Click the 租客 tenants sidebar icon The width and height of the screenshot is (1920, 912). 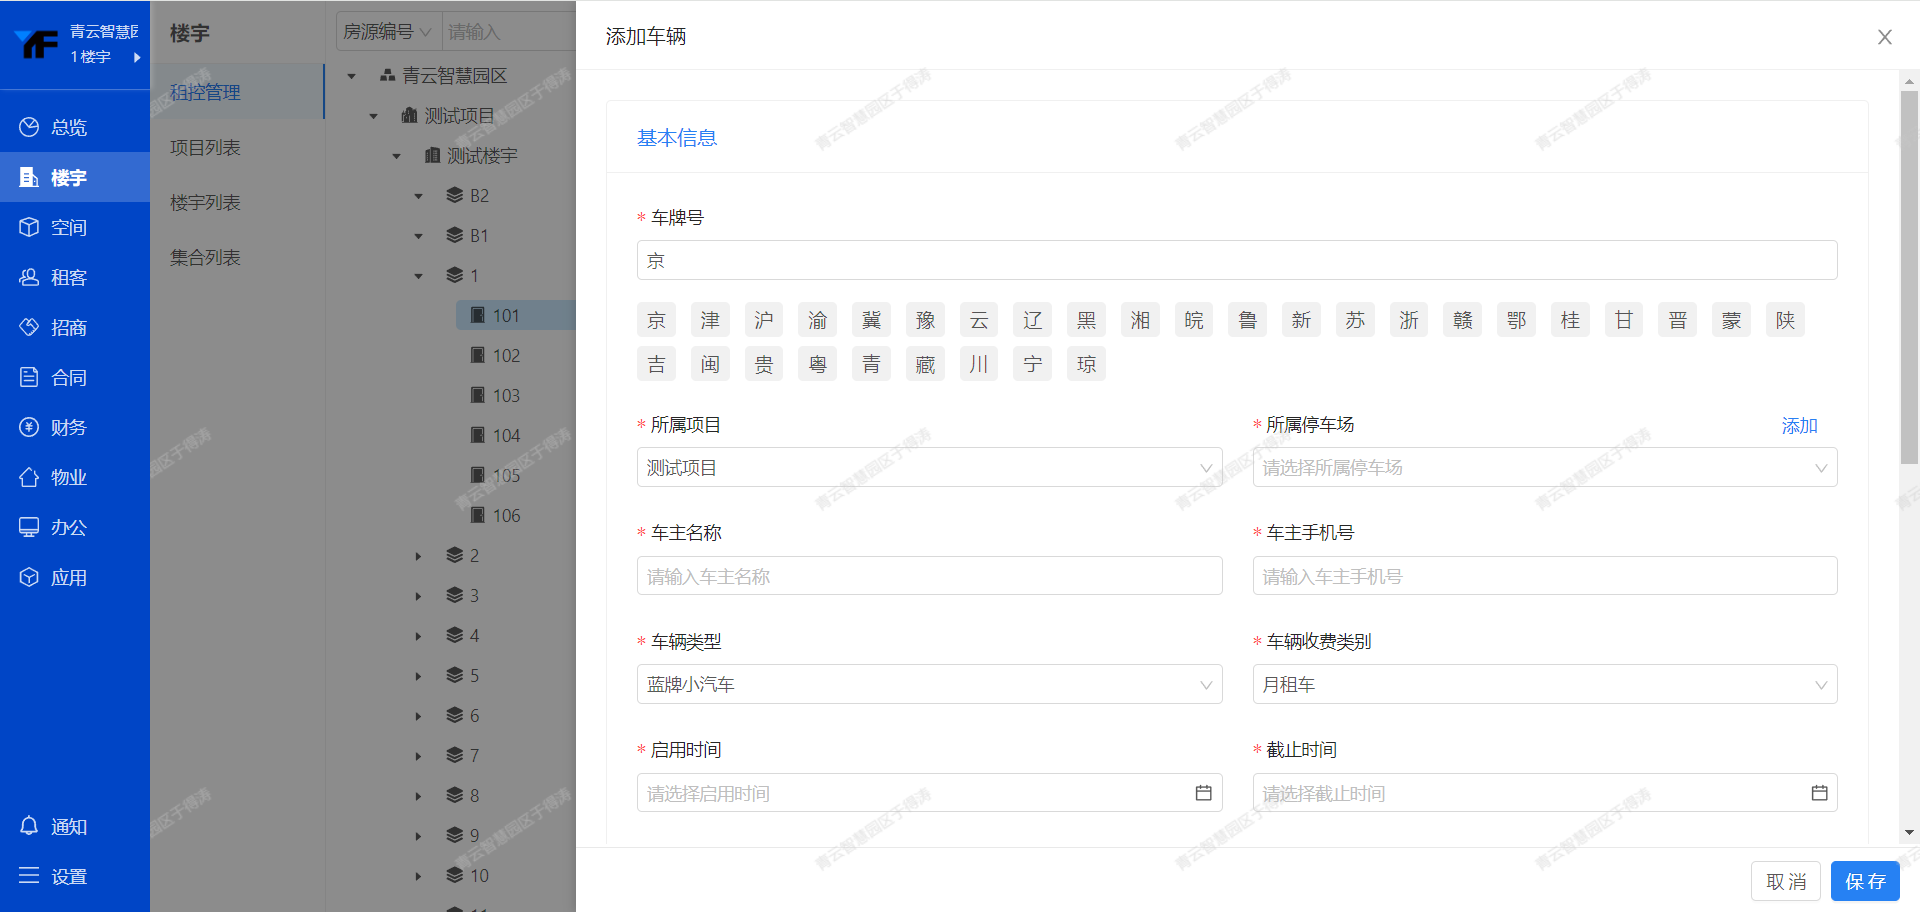pyautogui.click(x=29, y=277)
